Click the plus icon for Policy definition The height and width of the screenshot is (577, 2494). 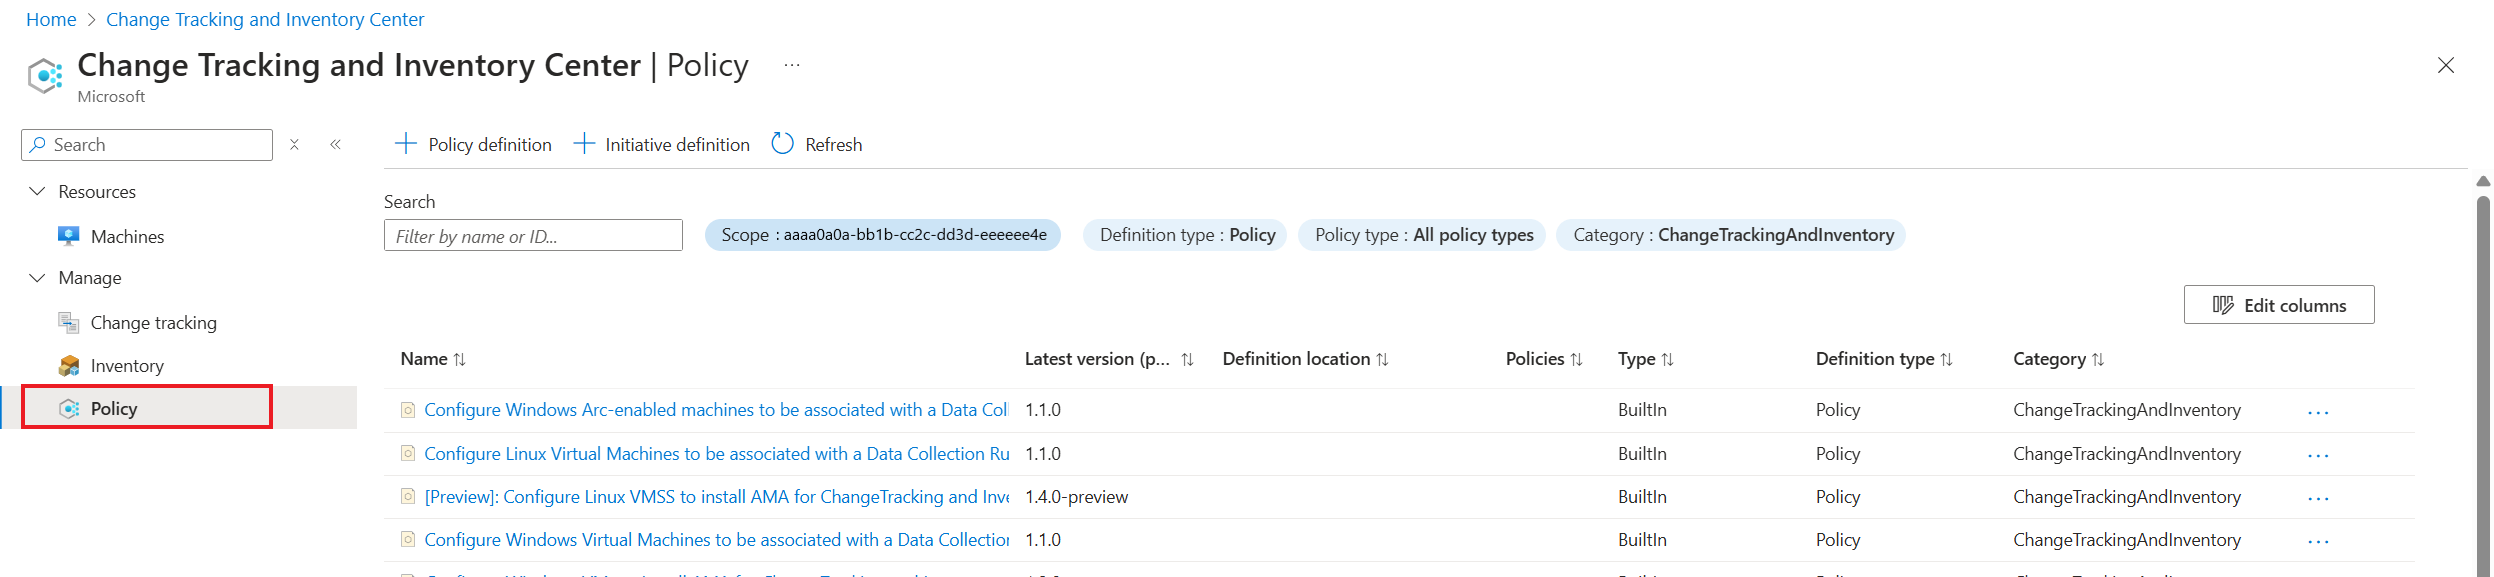coord(406,144)
